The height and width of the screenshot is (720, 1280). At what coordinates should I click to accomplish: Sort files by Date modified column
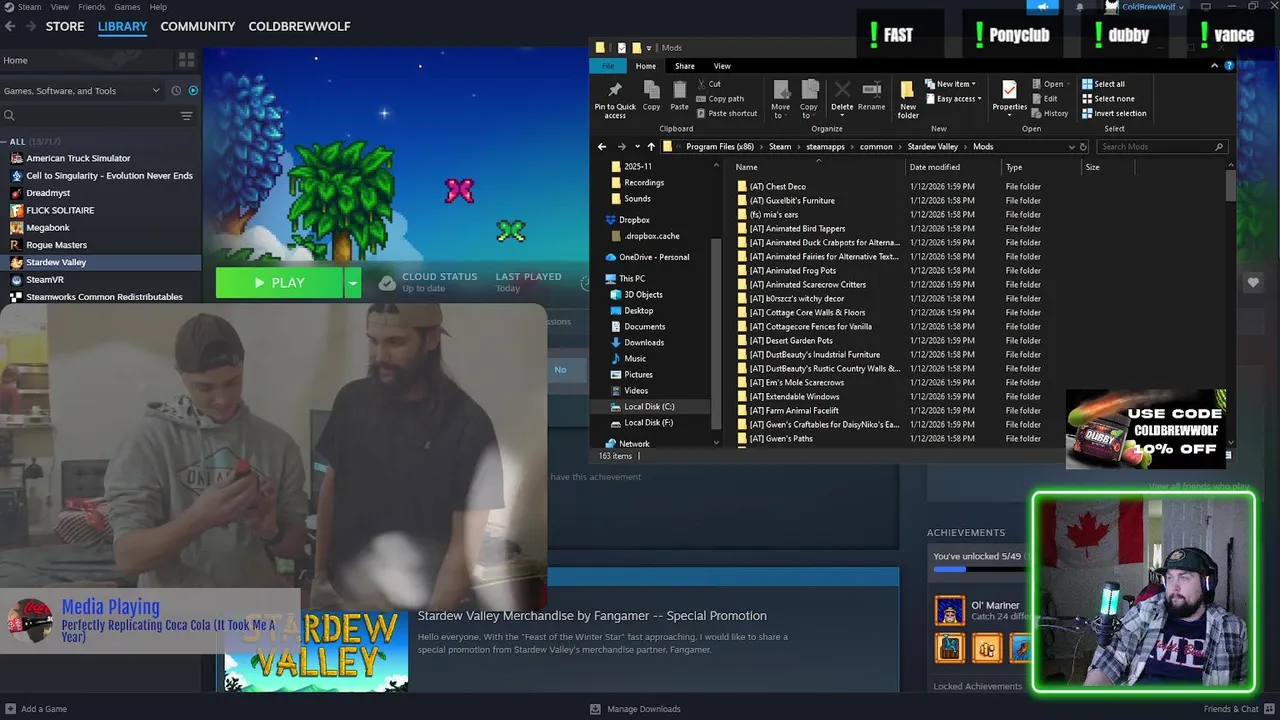(934, 167)
